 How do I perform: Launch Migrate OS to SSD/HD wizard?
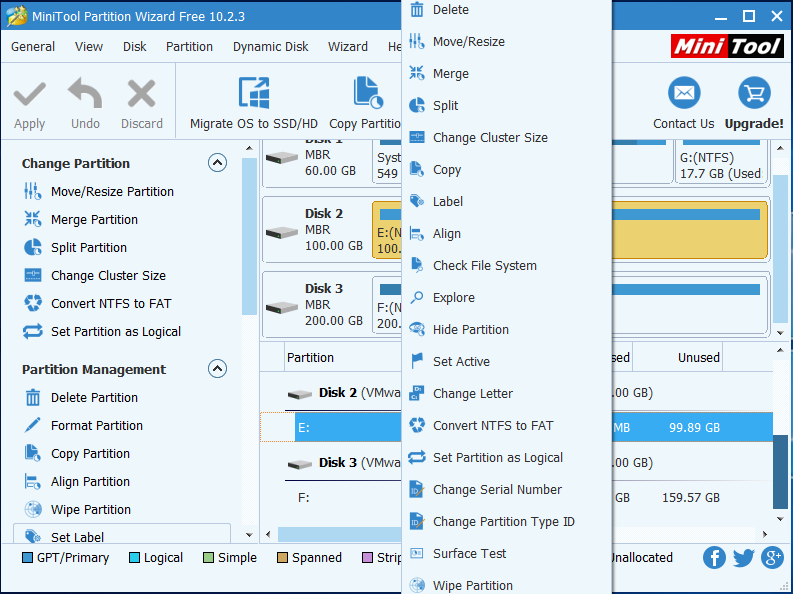tap(253, 104)
